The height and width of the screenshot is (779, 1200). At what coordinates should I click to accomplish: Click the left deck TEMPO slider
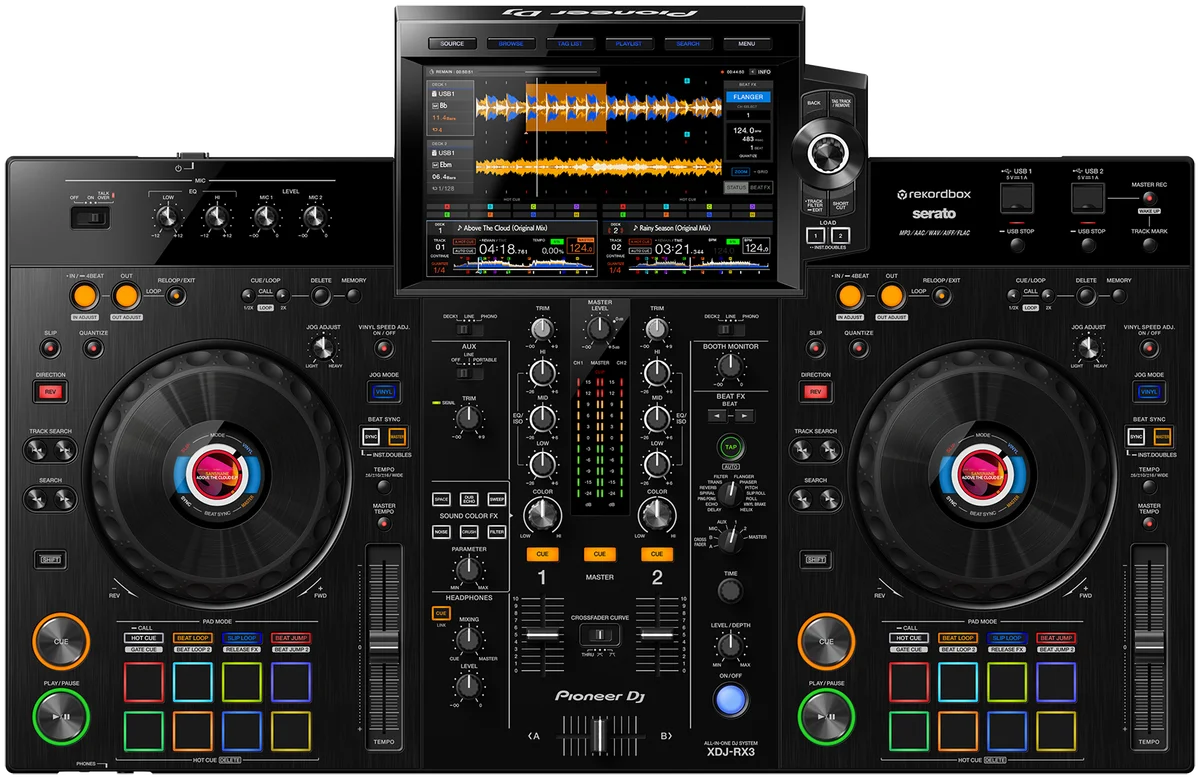tap(385, 645)
